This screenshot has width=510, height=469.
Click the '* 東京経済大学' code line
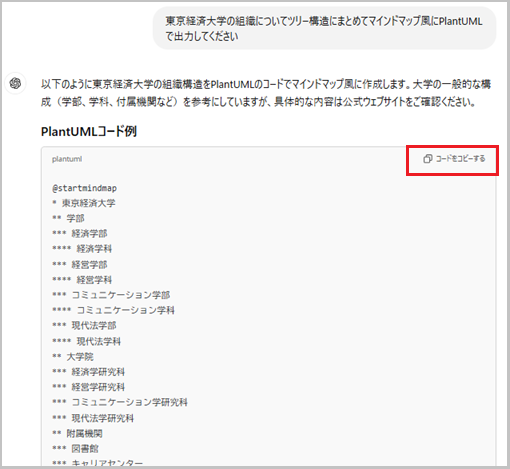pos(84,203)
